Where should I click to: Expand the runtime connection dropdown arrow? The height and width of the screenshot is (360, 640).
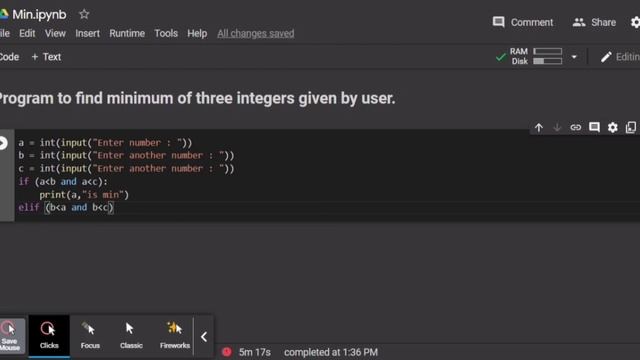point(574,57)
